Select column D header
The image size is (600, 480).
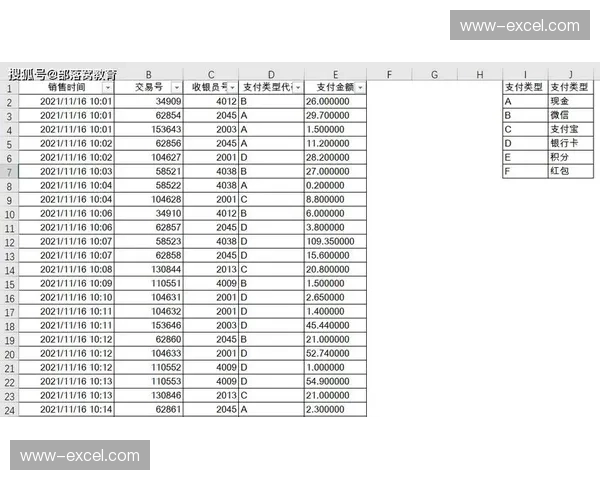[x=271, y=75]
